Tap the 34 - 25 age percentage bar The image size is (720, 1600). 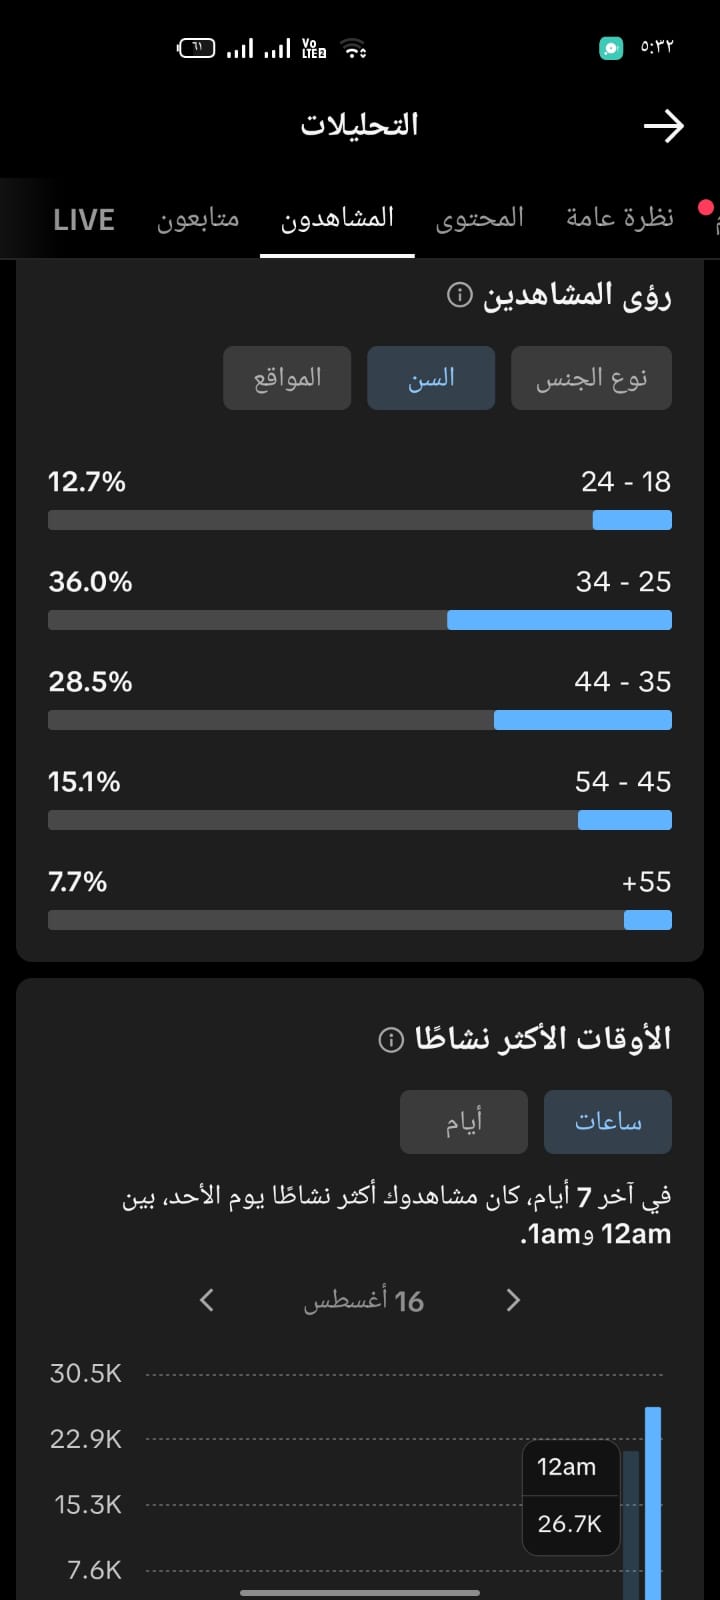coord(360,620)
